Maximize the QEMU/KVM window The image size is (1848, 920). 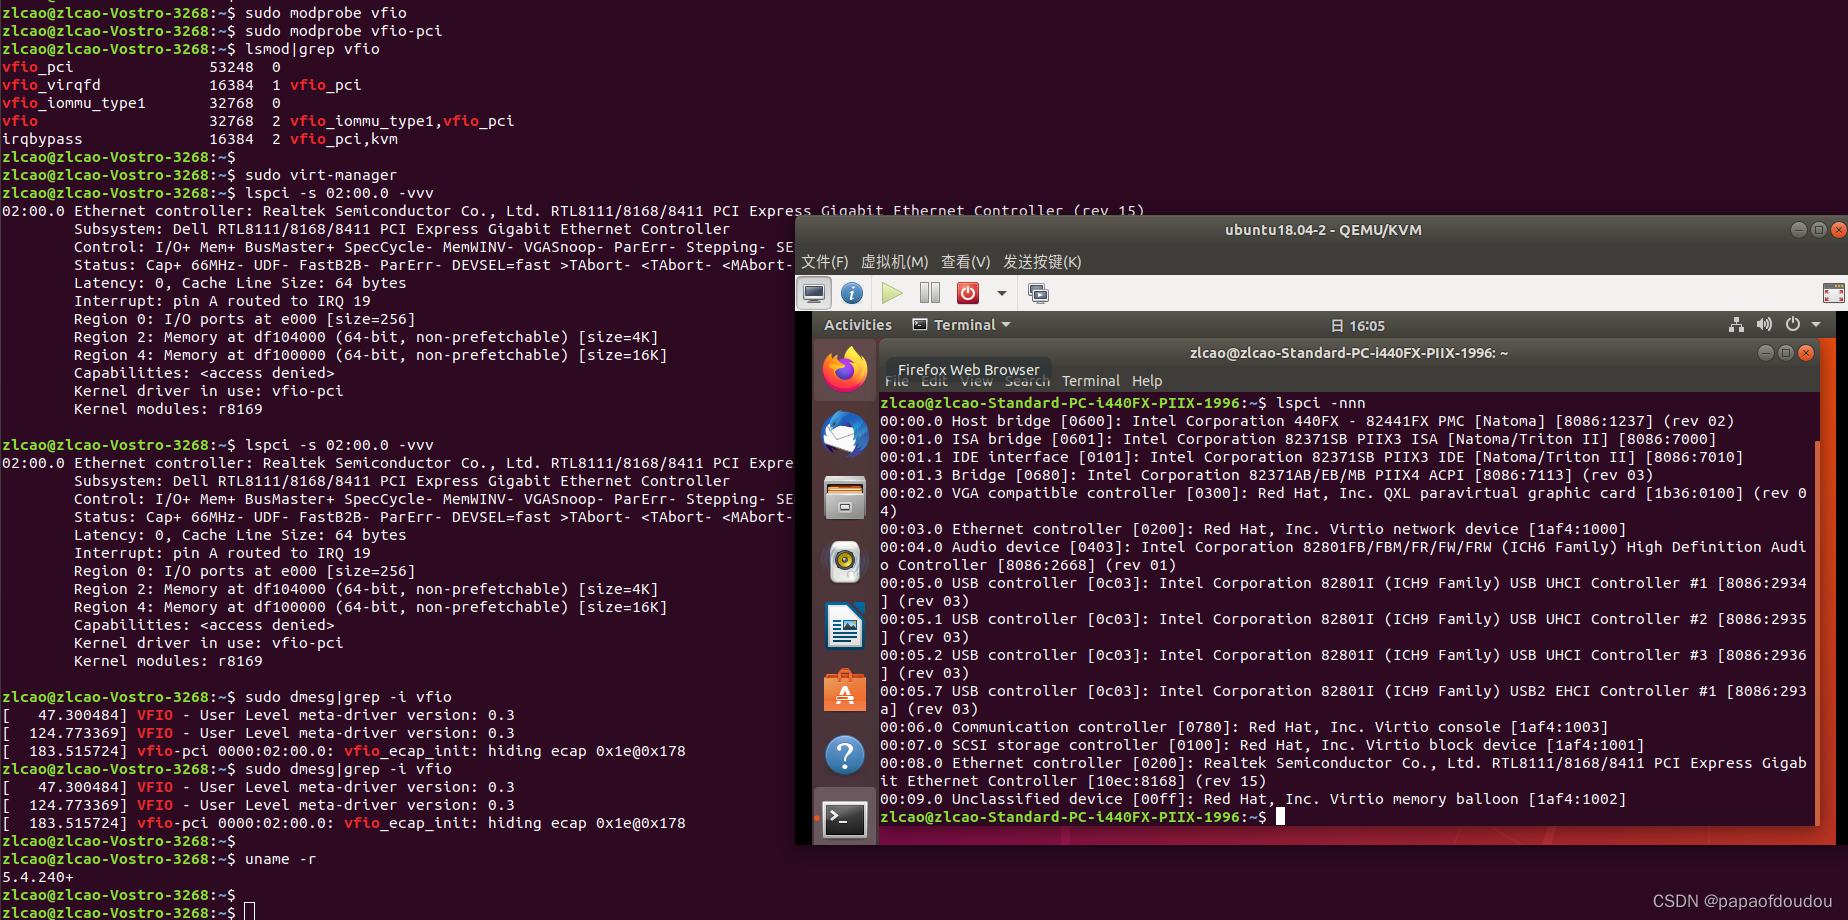[x=1819, y=230]
